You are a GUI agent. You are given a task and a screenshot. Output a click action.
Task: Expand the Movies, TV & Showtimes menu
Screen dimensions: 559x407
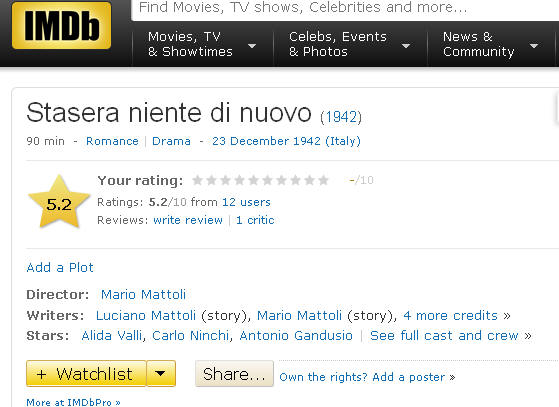(202, 44)
